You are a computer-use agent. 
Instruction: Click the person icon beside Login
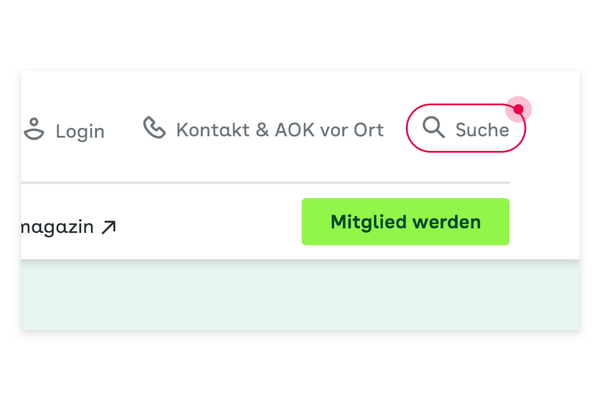click(x=34, y=129)
